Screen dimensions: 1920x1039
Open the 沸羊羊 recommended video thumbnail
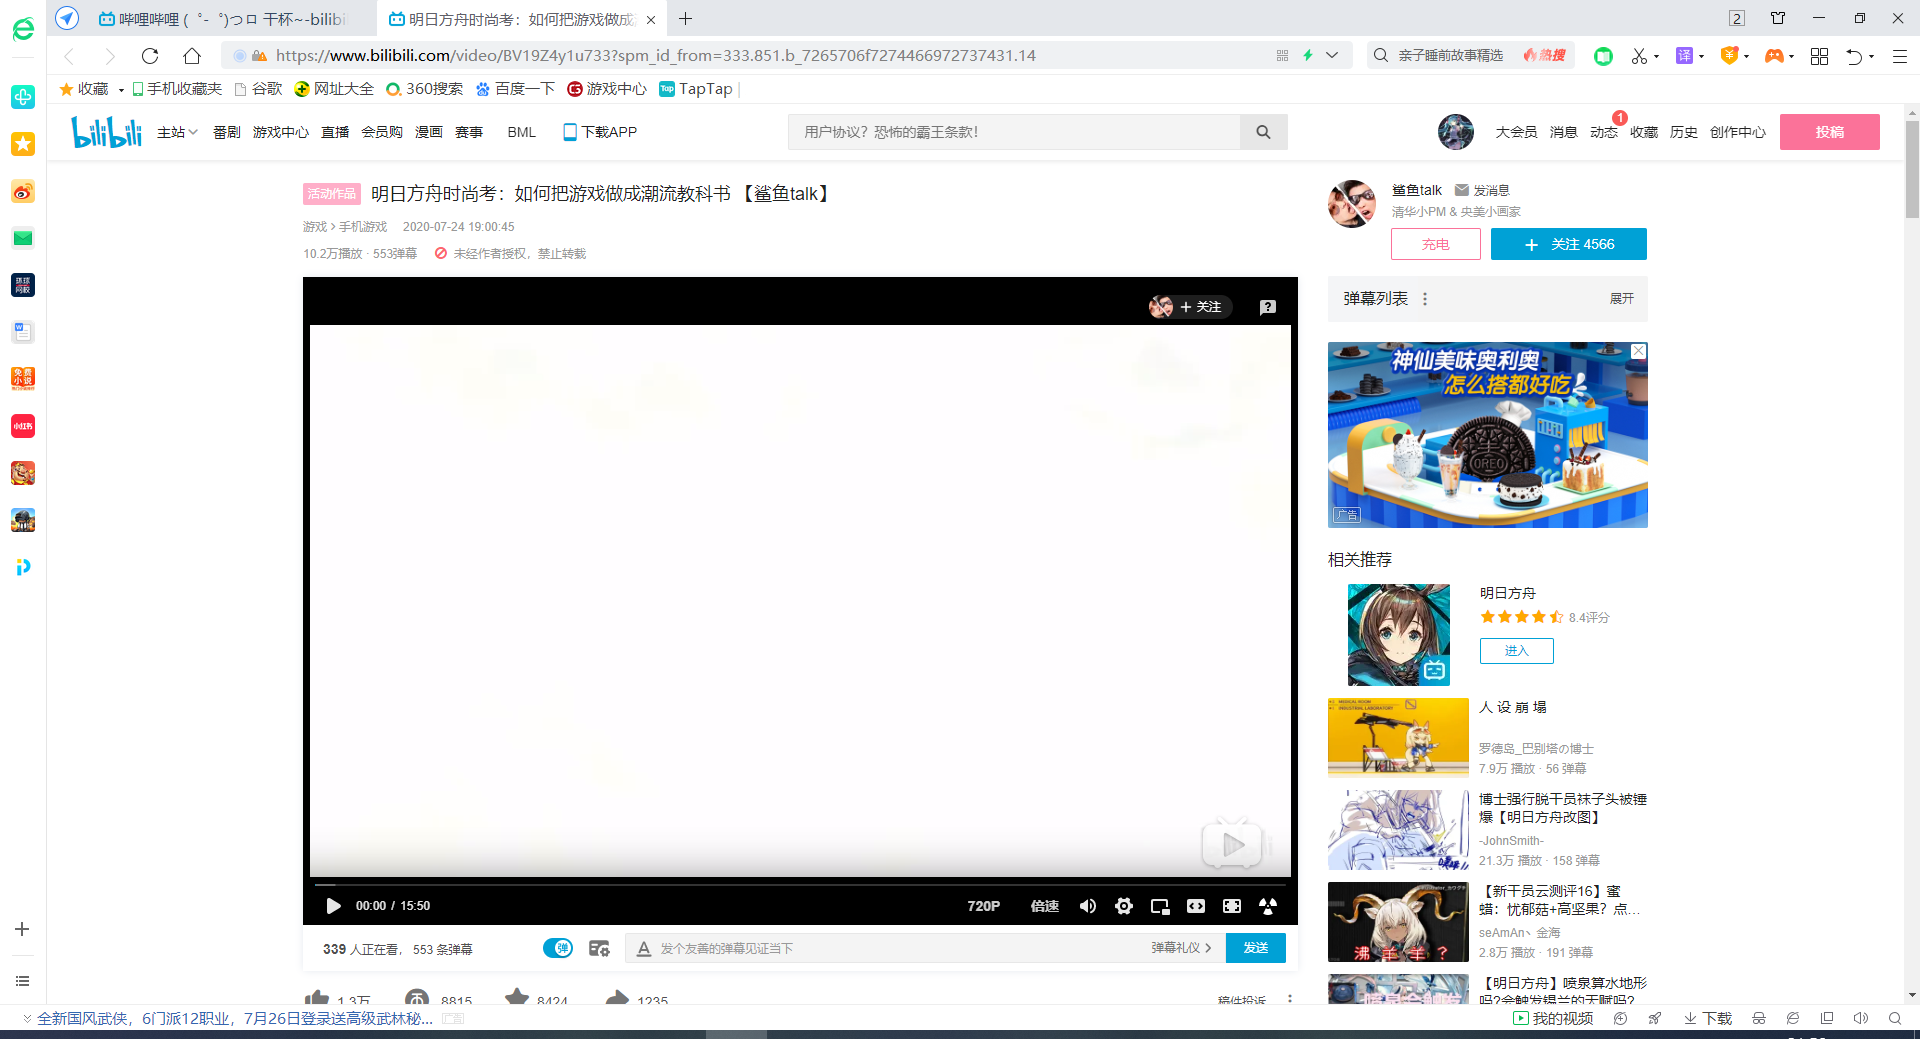1398,922
